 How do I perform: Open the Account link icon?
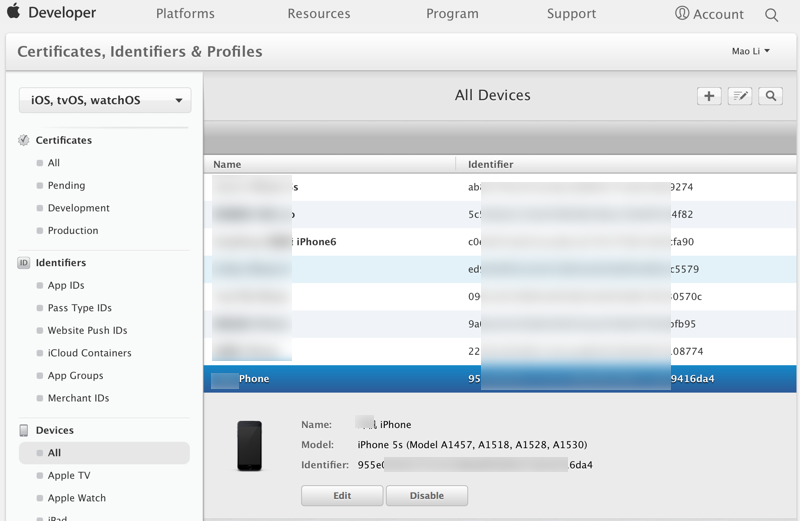click(682, 13)
